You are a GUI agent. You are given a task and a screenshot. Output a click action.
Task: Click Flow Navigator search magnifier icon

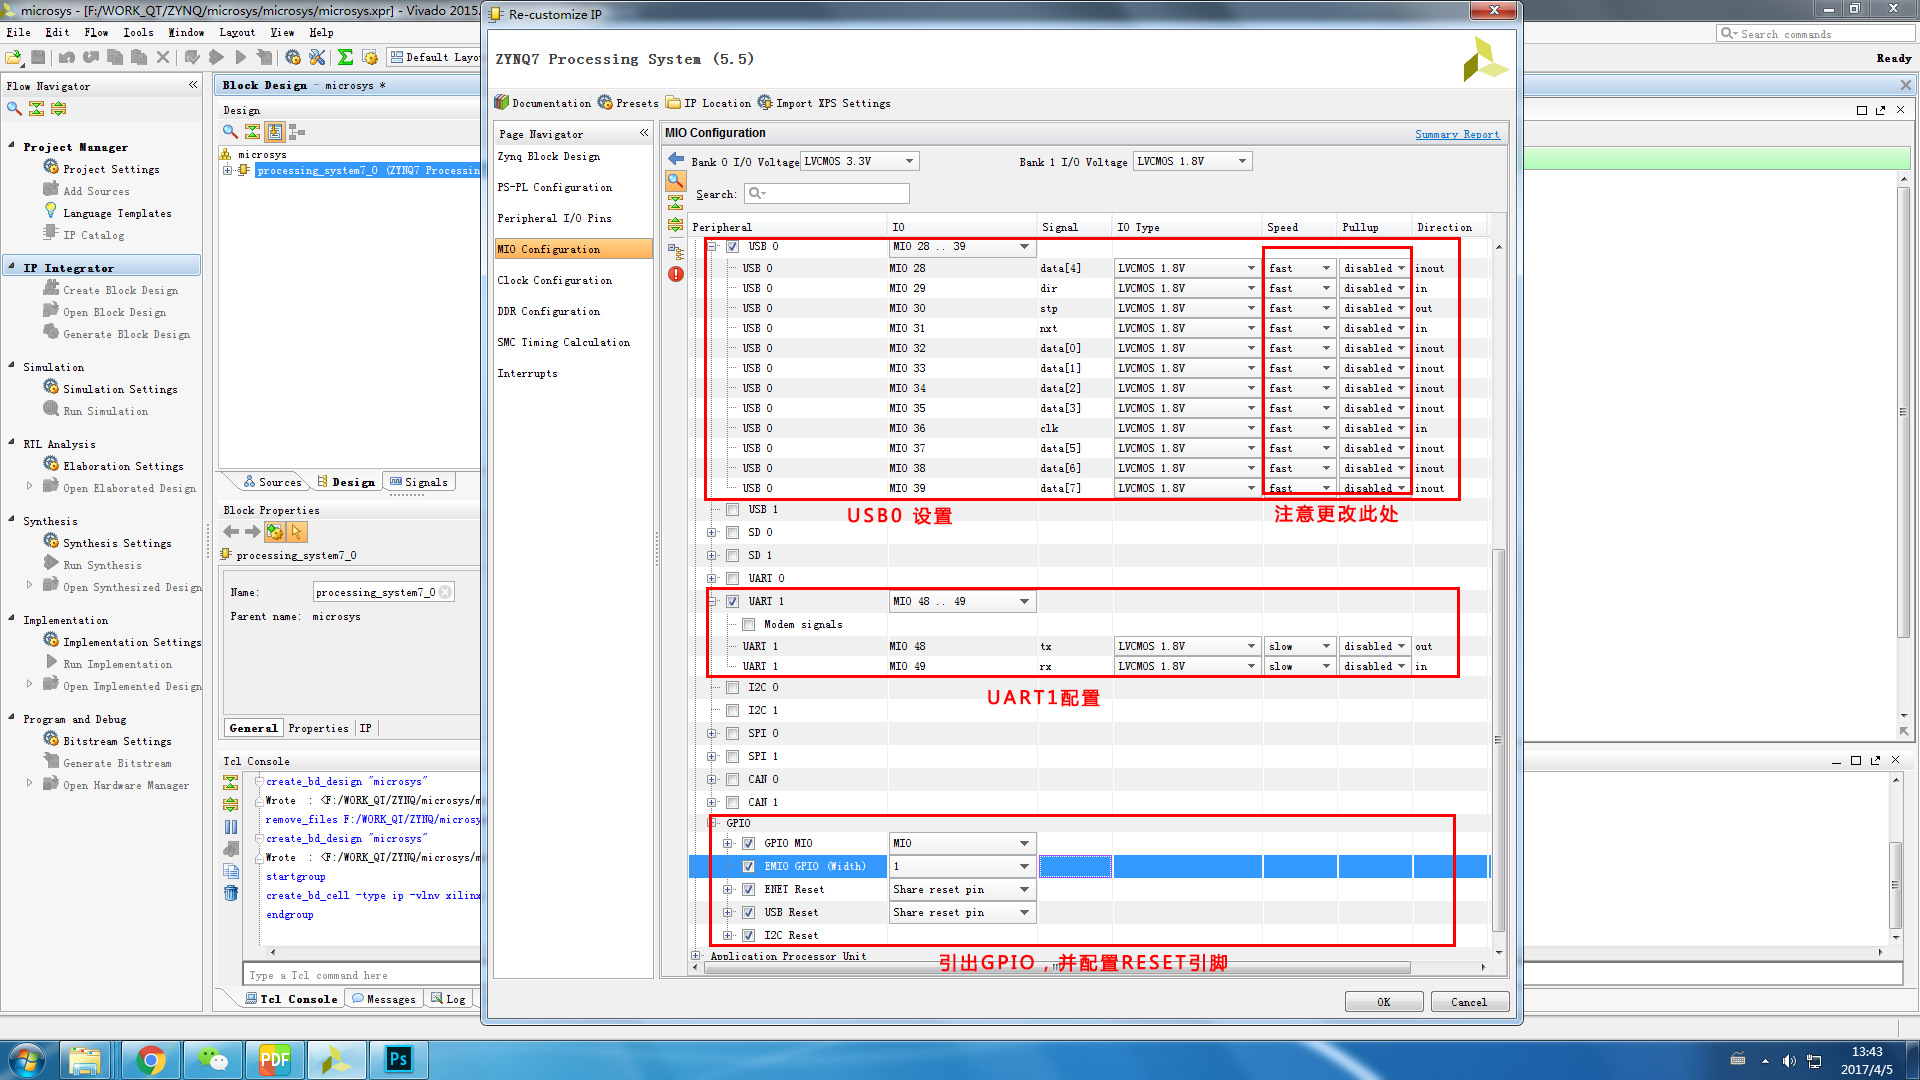pyautogui.click(x=14, y=108)
